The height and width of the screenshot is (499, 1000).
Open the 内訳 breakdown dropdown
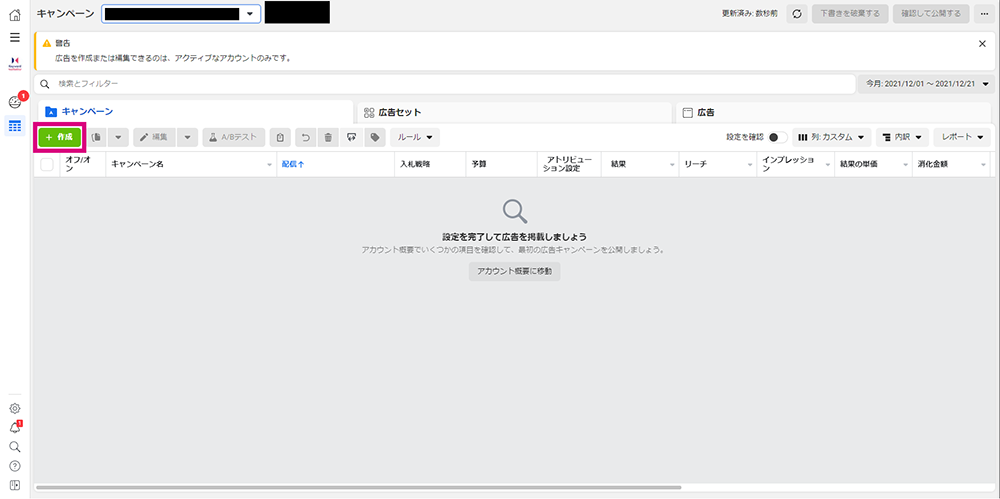[x=902, y=137]
